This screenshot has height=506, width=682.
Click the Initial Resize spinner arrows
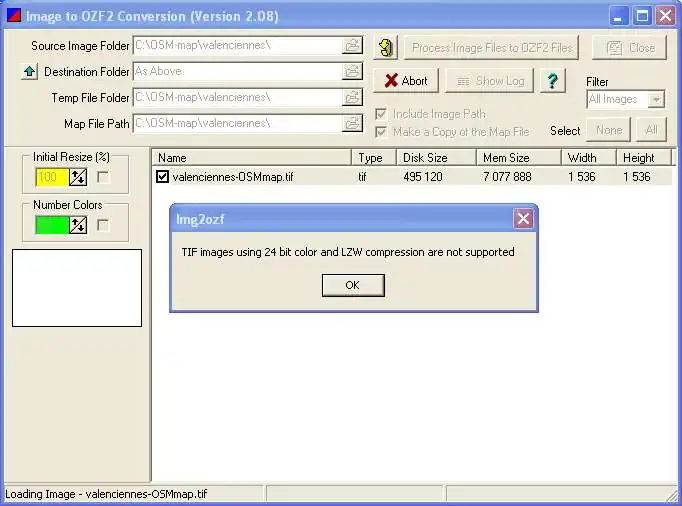[78, 177]
